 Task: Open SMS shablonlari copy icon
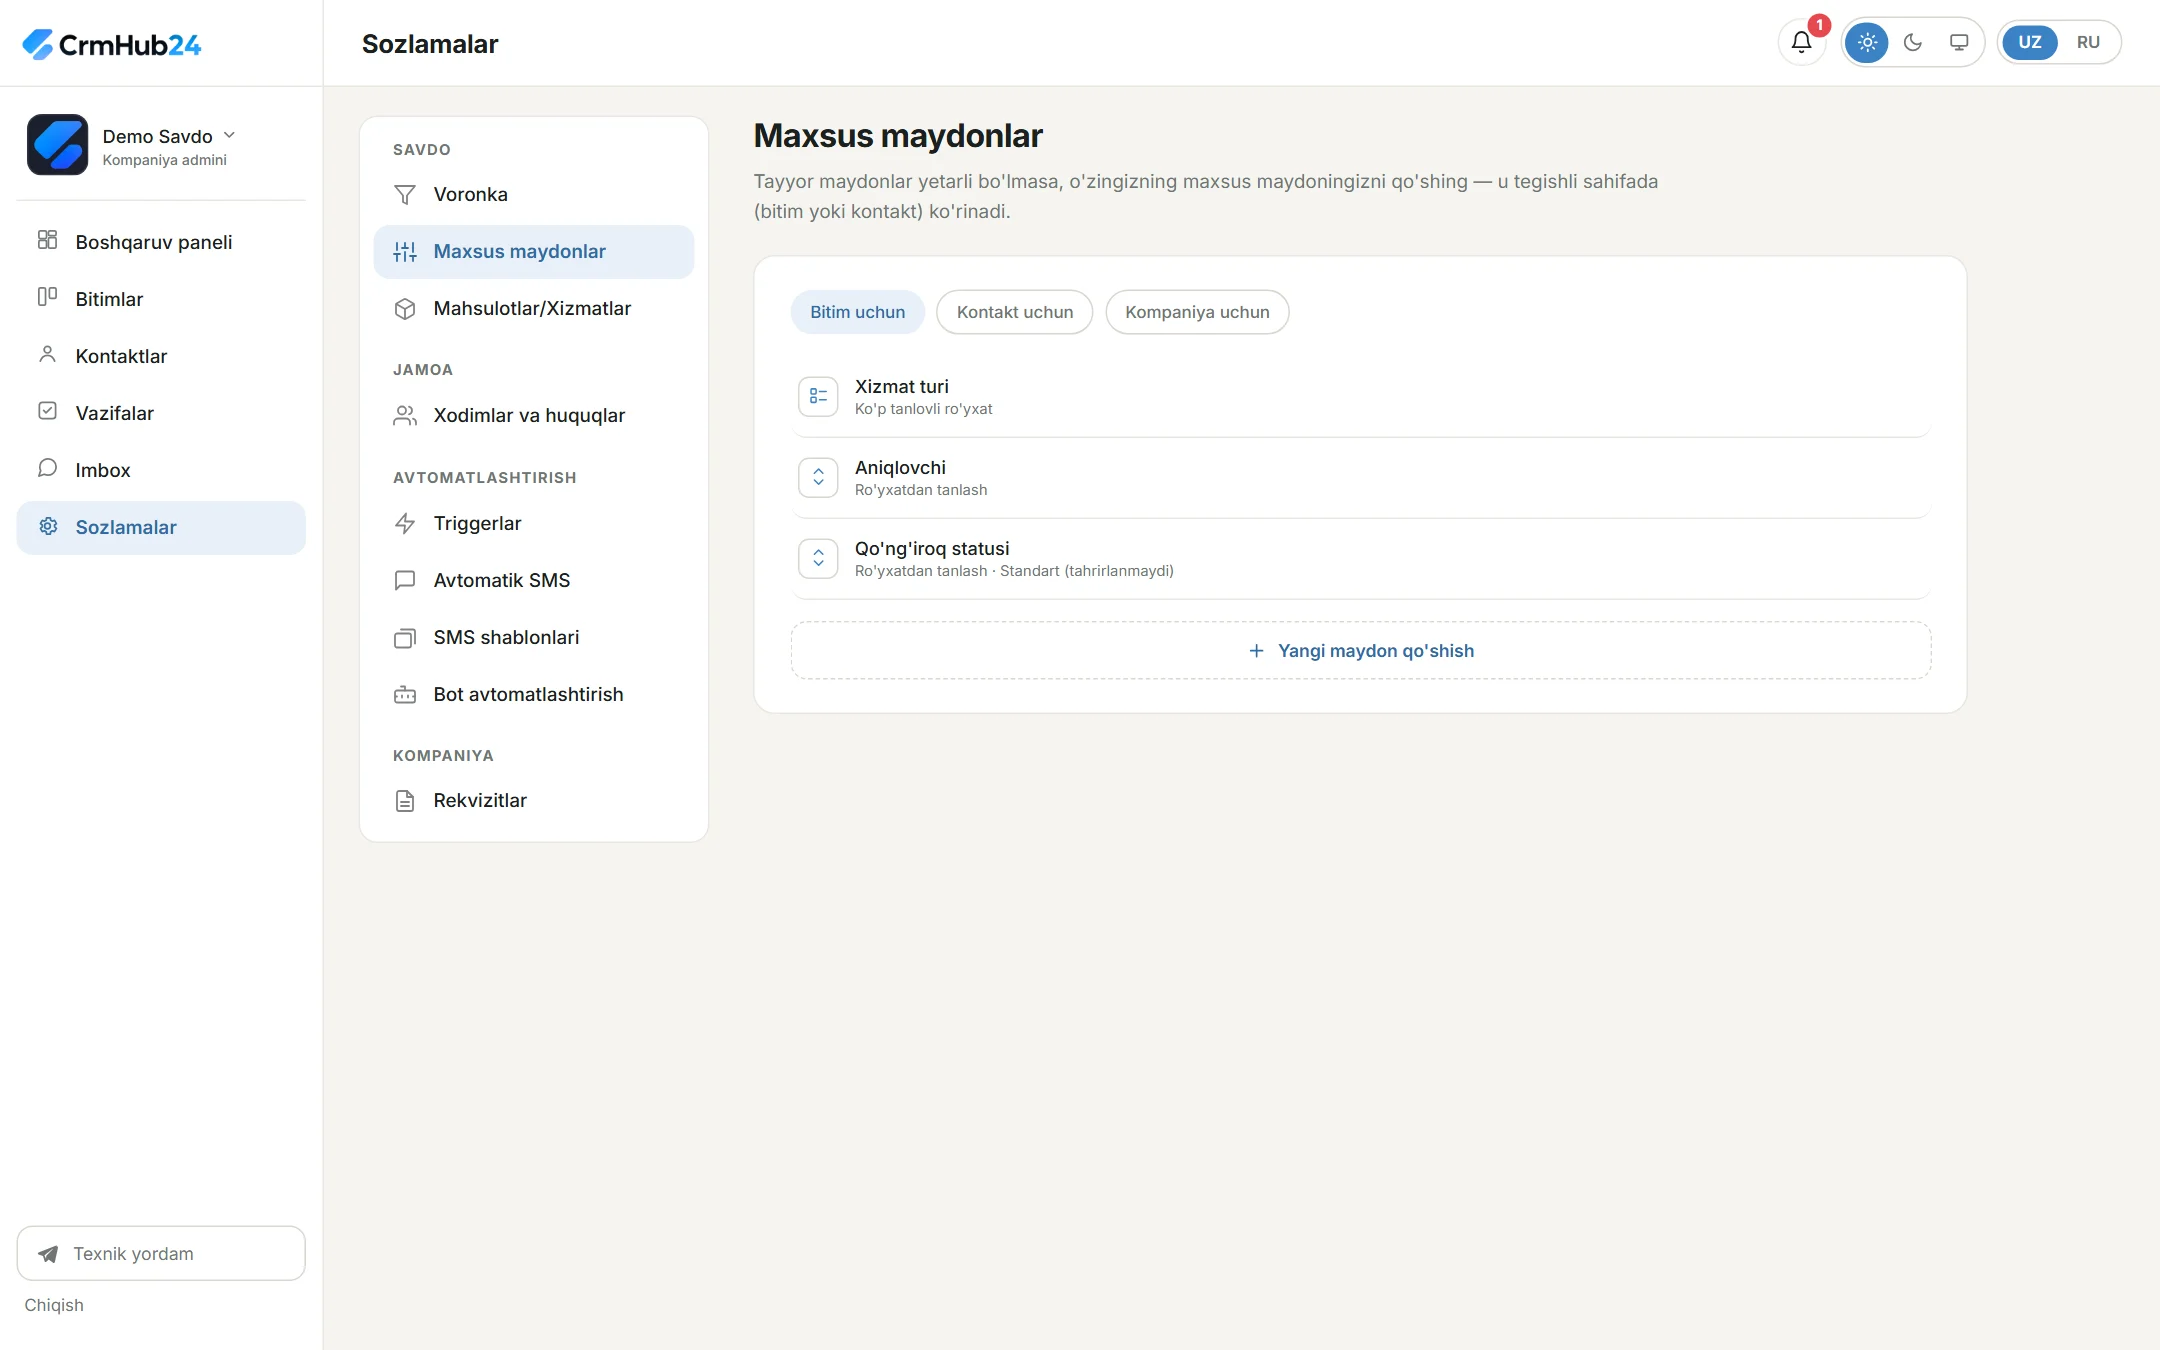pos(404,638)
